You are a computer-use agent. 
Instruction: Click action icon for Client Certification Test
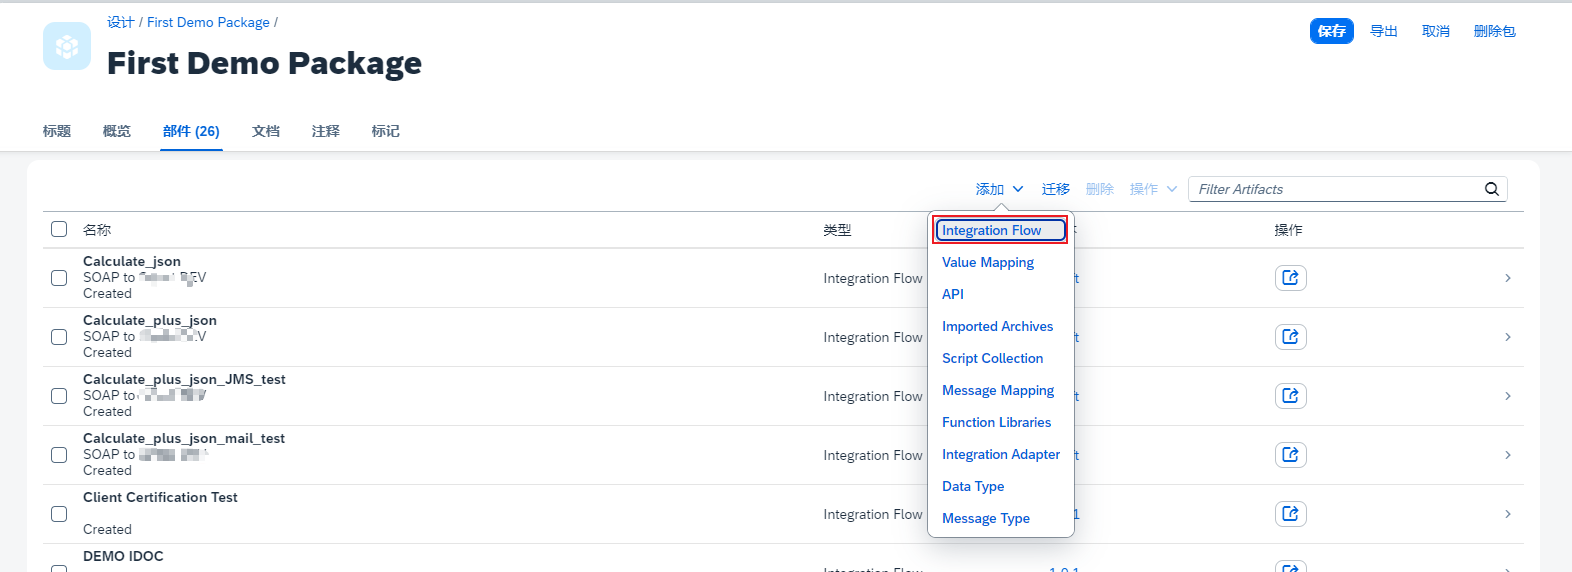click(1290, 514)
